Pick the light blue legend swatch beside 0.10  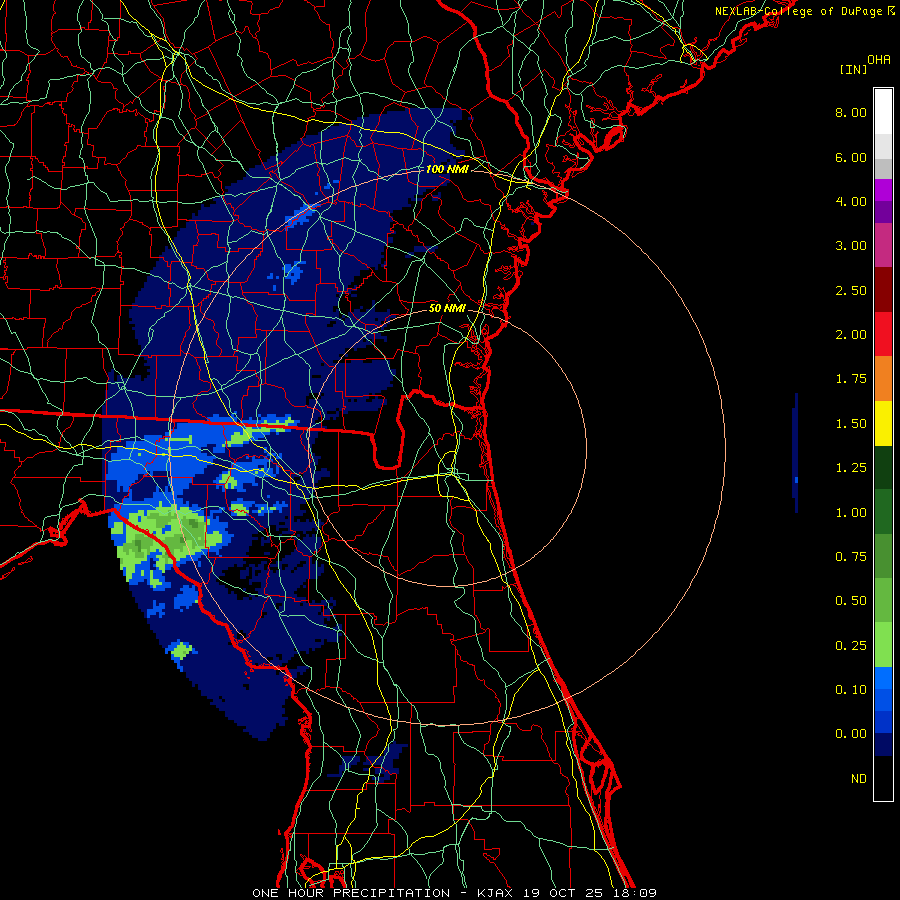[883, 678]
